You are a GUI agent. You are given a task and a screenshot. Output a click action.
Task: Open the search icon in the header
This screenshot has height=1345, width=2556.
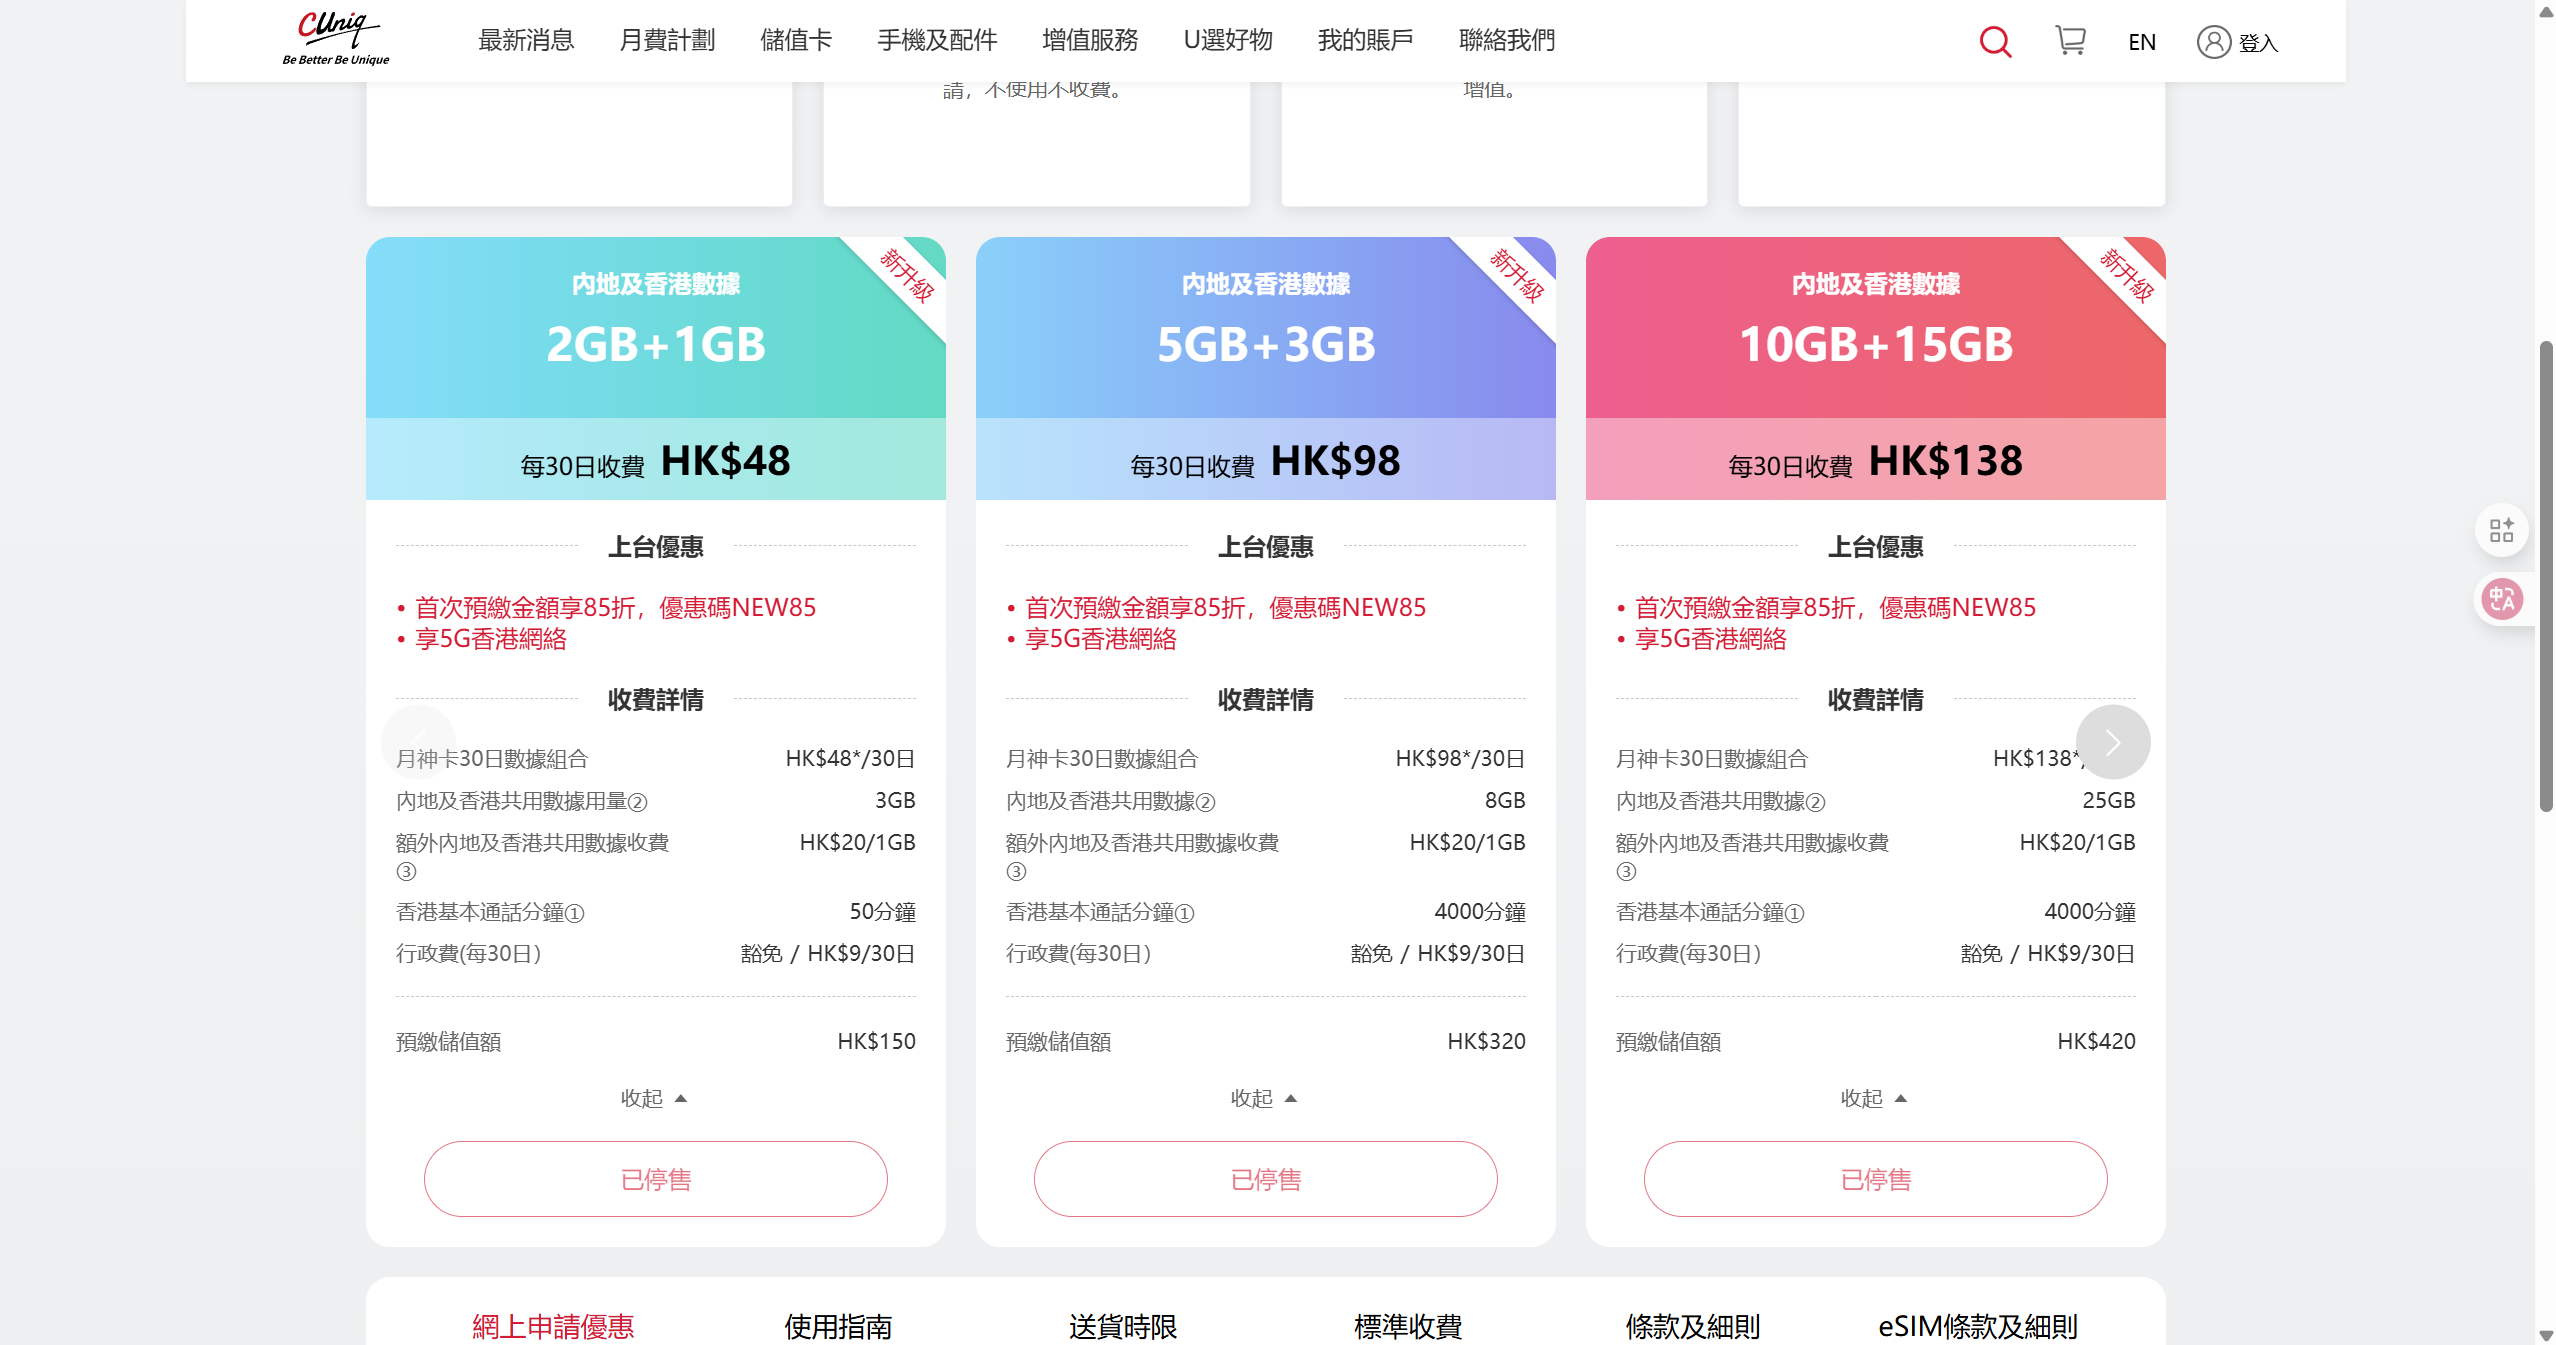tap(1995, 42)
